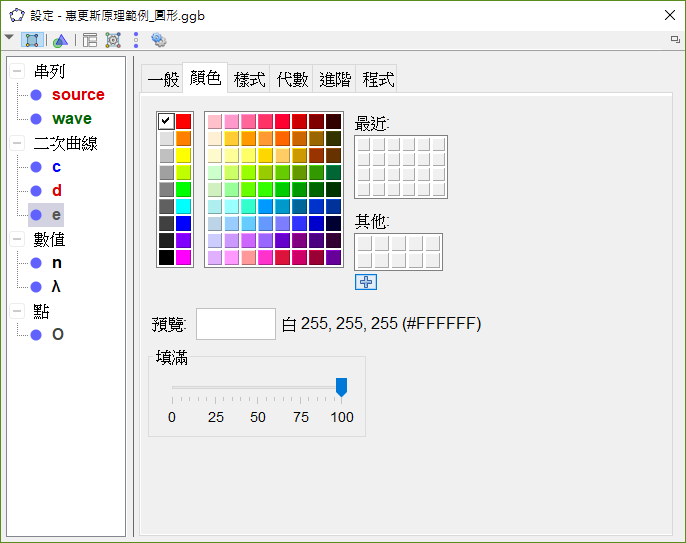Toggle visibility bullet next to wave

36,119
